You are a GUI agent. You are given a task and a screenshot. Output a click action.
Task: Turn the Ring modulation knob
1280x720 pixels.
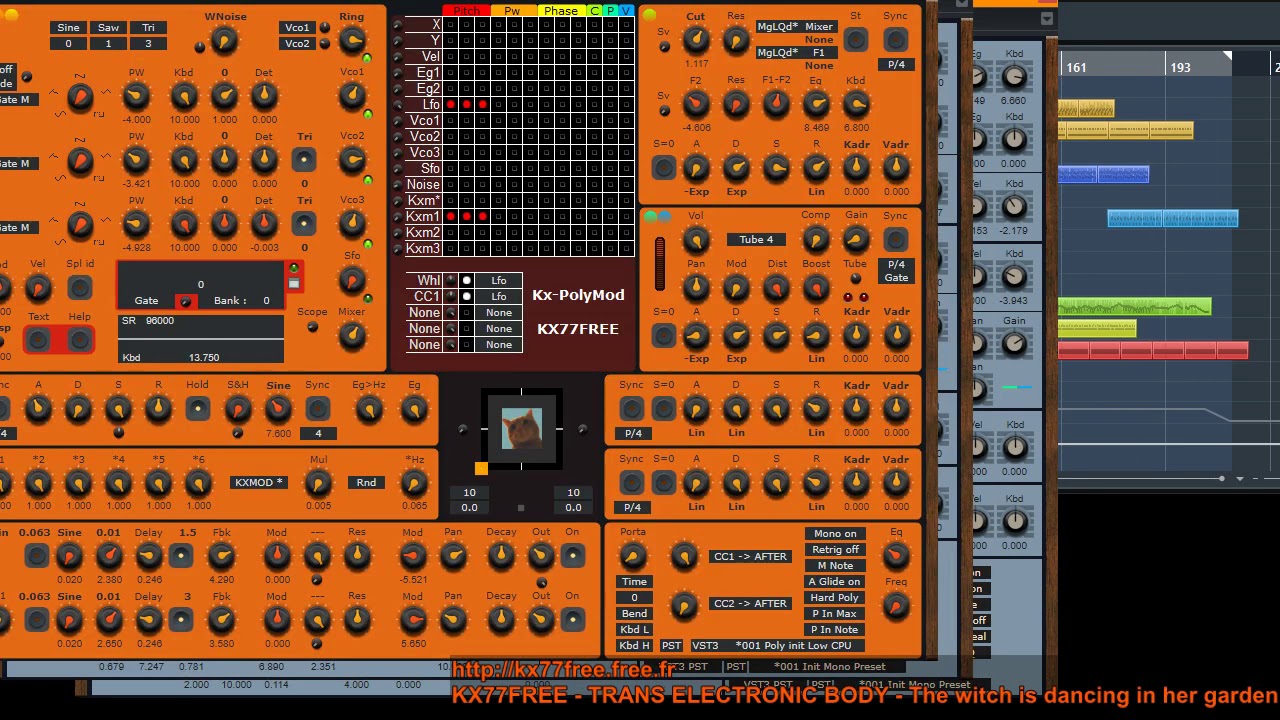coord(352,40)
